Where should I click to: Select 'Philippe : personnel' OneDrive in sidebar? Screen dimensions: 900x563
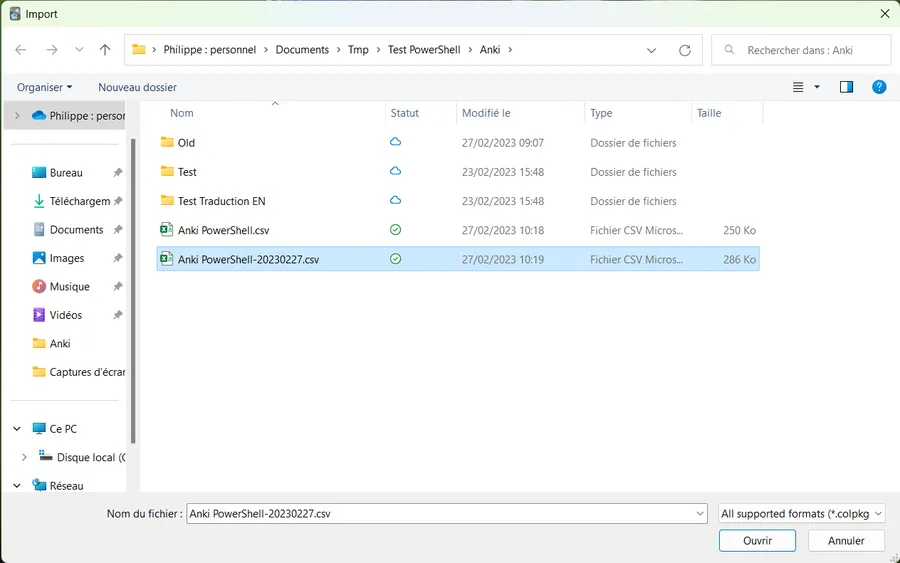(79, 116)
